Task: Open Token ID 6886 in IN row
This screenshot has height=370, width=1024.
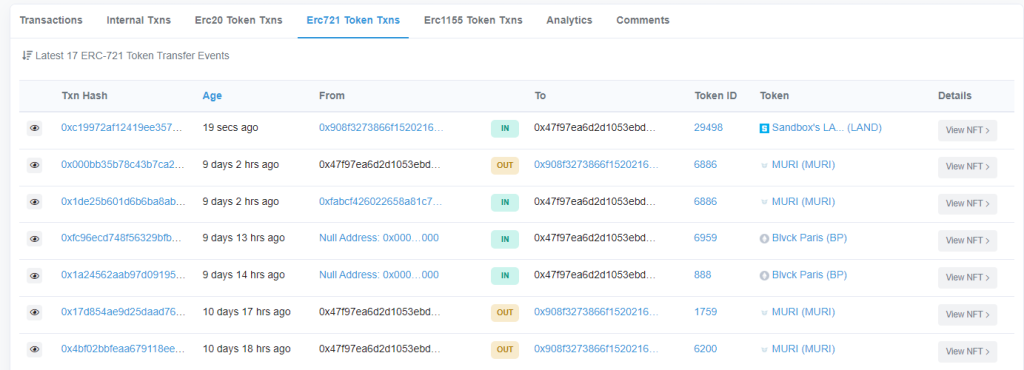Action: click(x=705, y=202)
